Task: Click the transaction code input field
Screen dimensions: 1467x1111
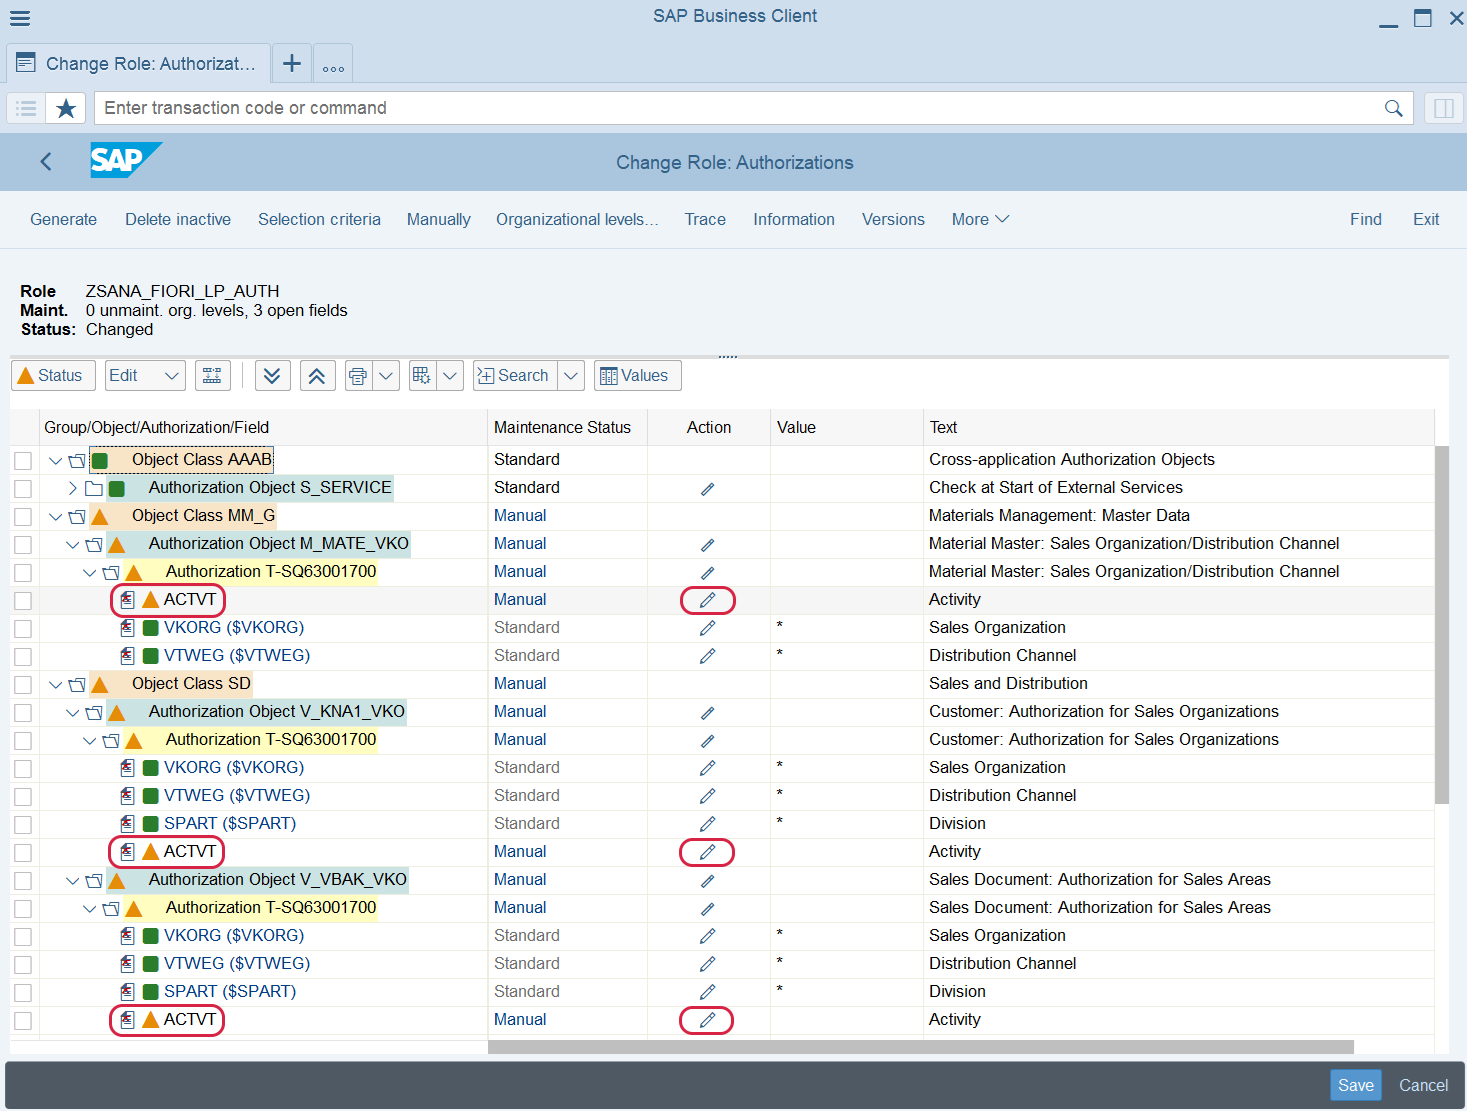Action: (754, 108)
